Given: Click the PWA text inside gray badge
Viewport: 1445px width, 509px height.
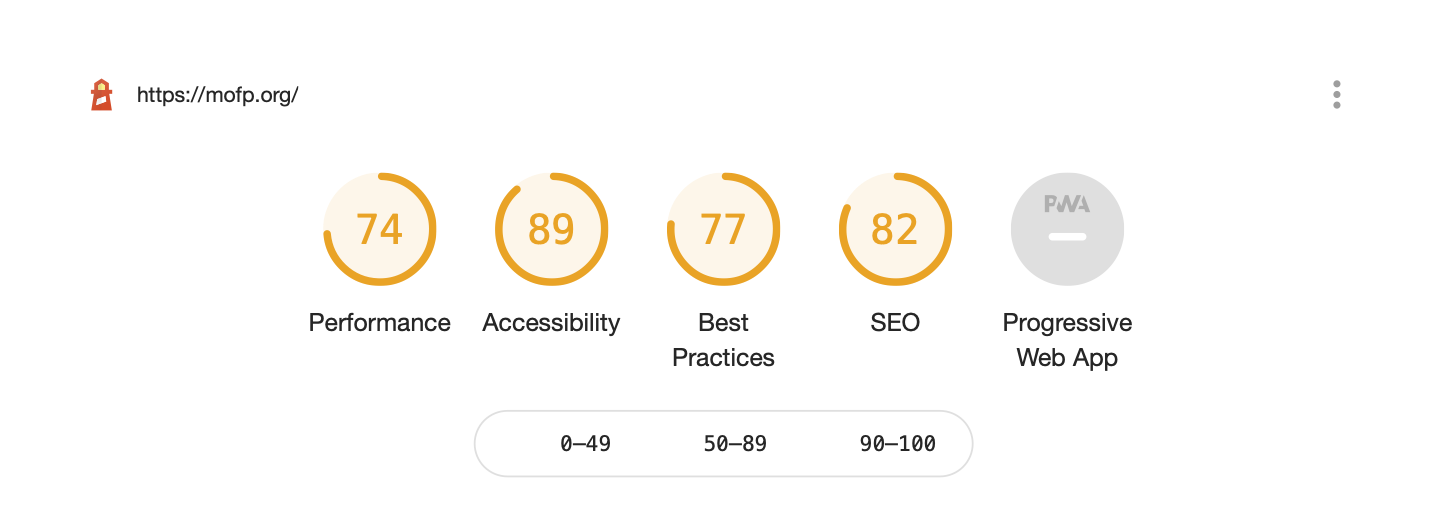Looking at the screenshot, I should coord(1067,204).
